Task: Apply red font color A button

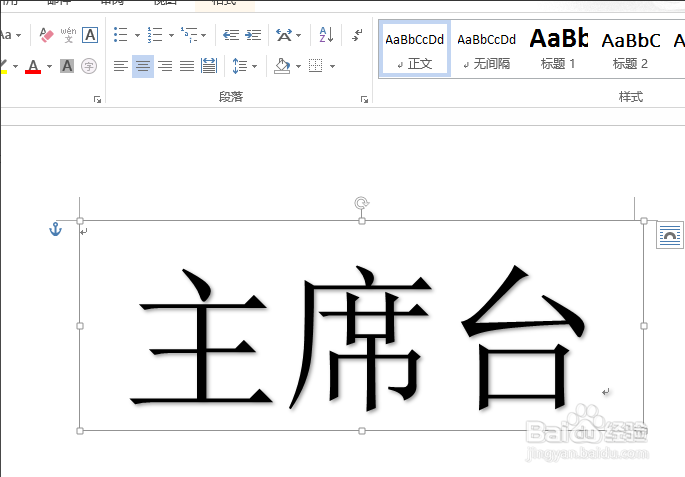Action: (33, 66)
